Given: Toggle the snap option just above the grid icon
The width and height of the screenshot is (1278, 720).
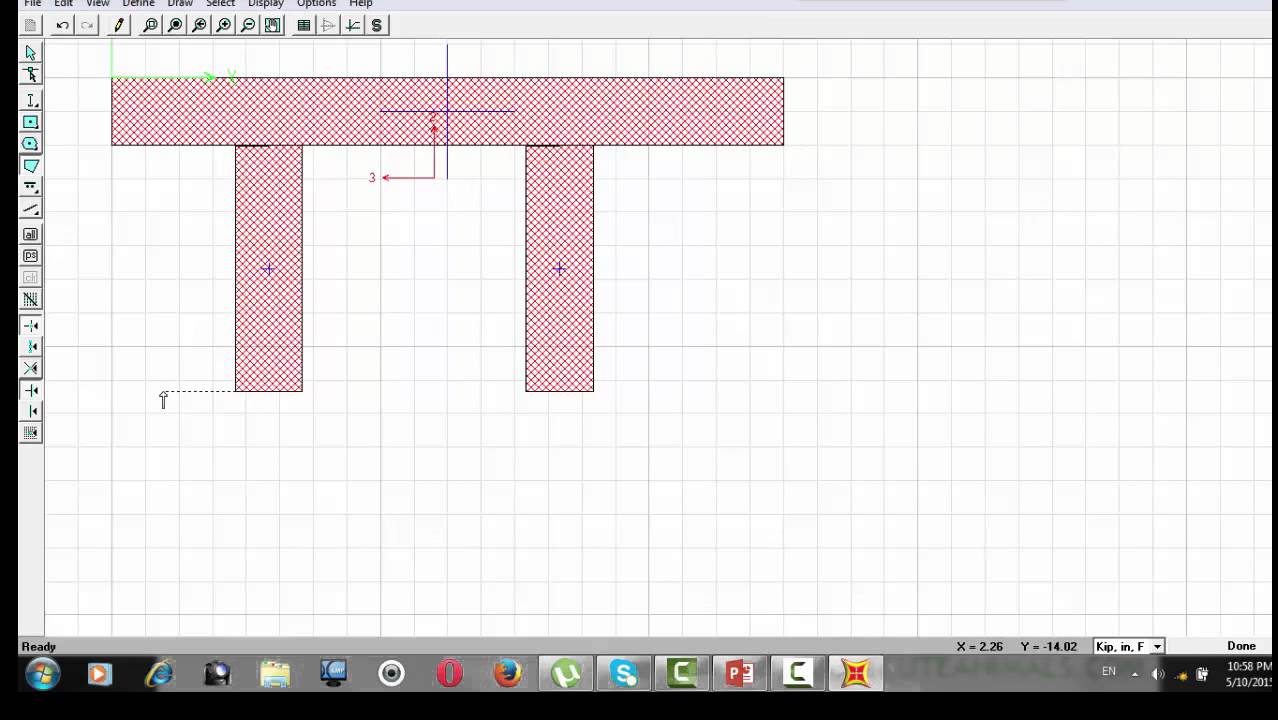Looking at the screenshot, I should click(x=31, y=411).
